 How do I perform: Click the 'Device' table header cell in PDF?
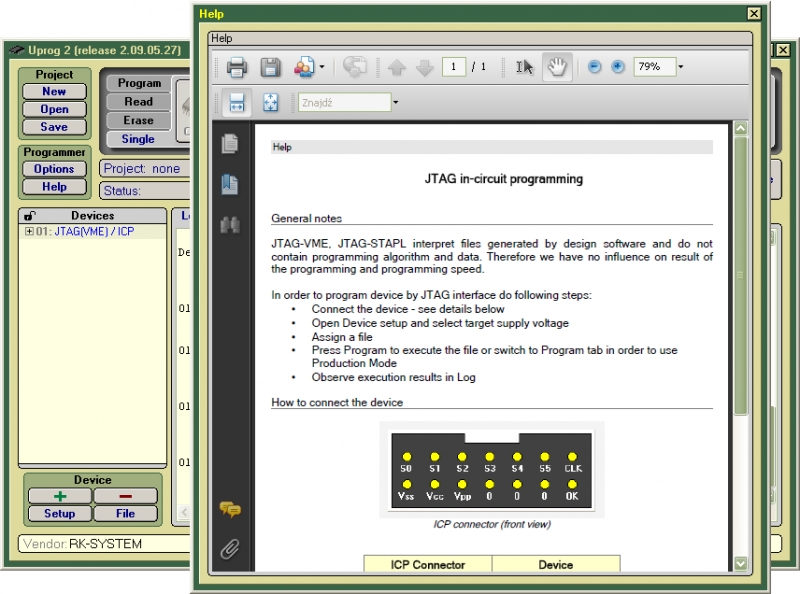point(556,564)
